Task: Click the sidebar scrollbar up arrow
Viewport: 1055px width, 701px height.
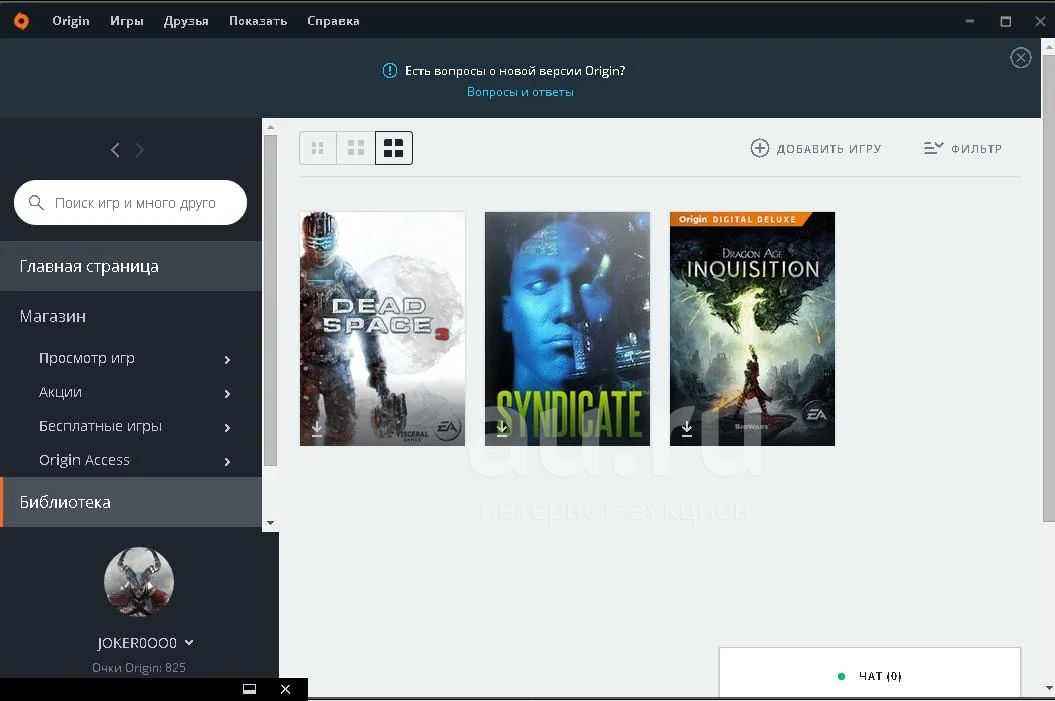Action: (270, 126)
